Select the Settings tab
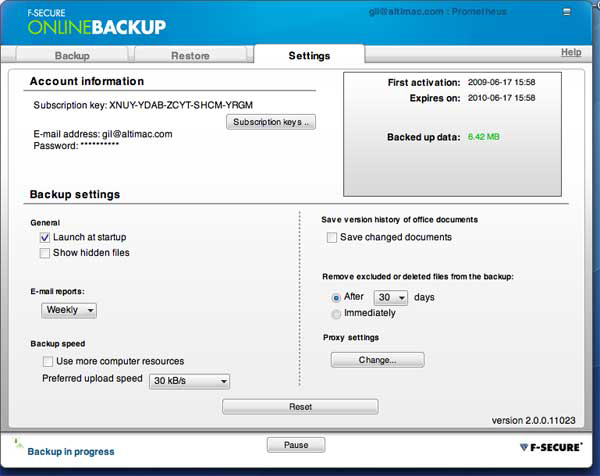 [x=309, y=56]
